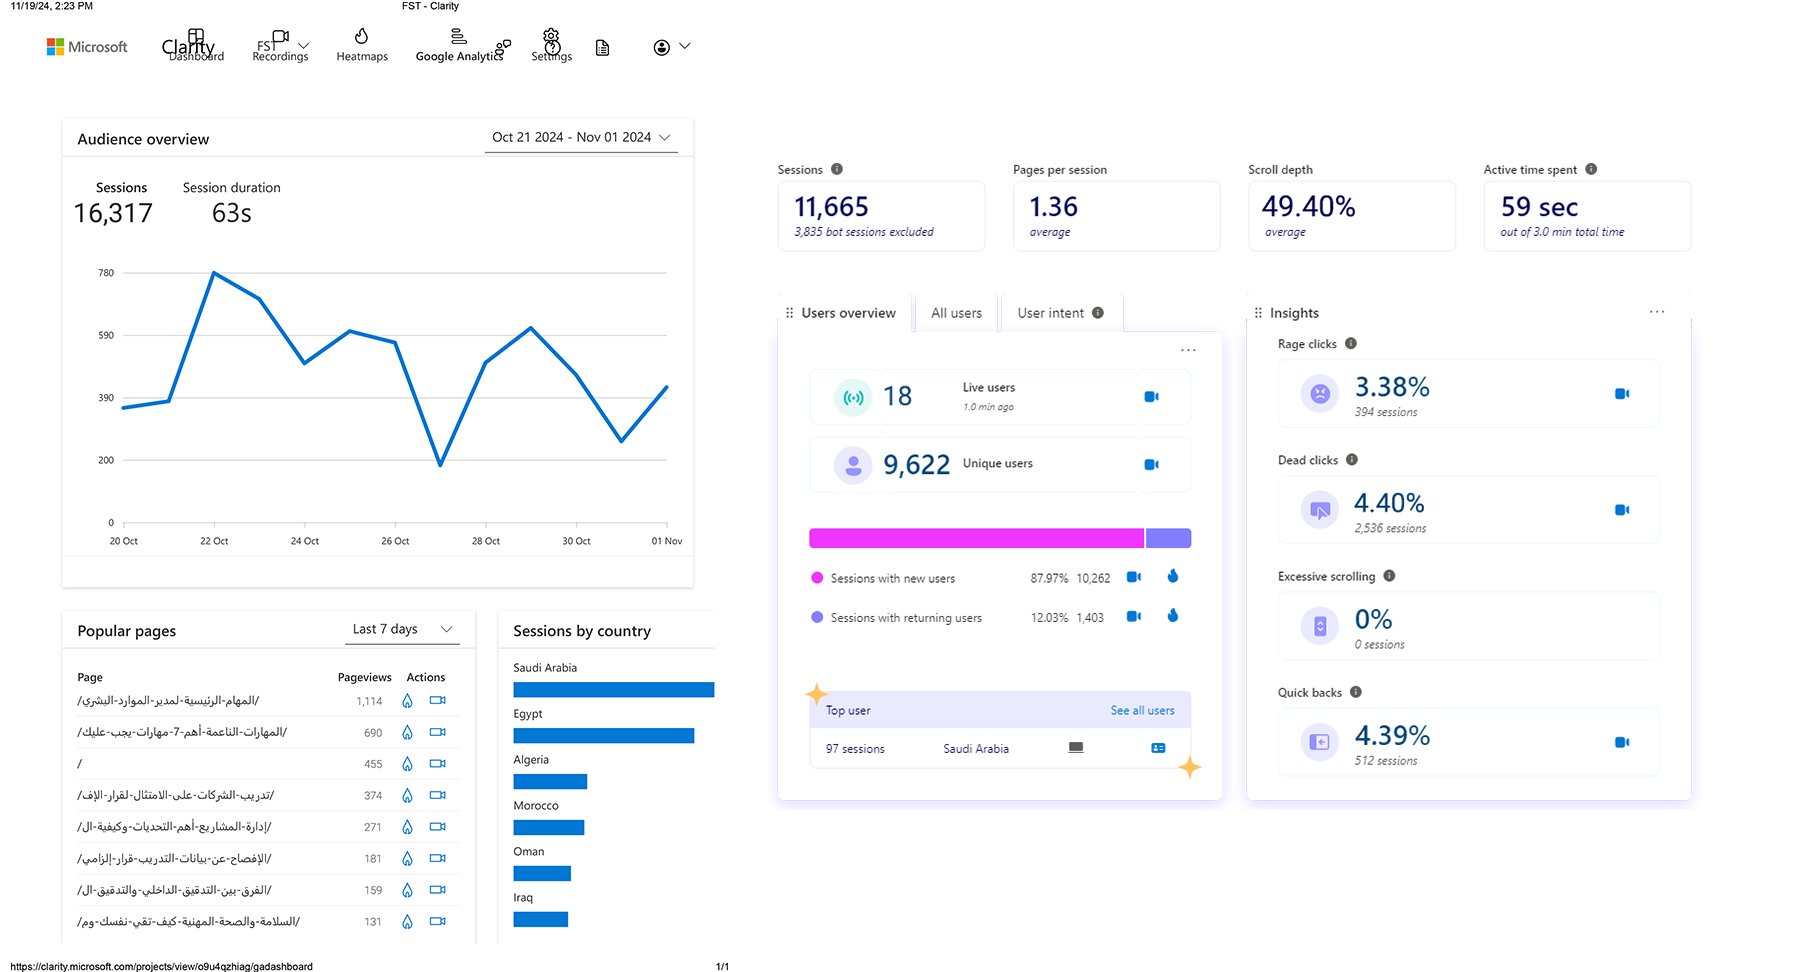Open the Last 7 days dropdown

pos(403,629)
